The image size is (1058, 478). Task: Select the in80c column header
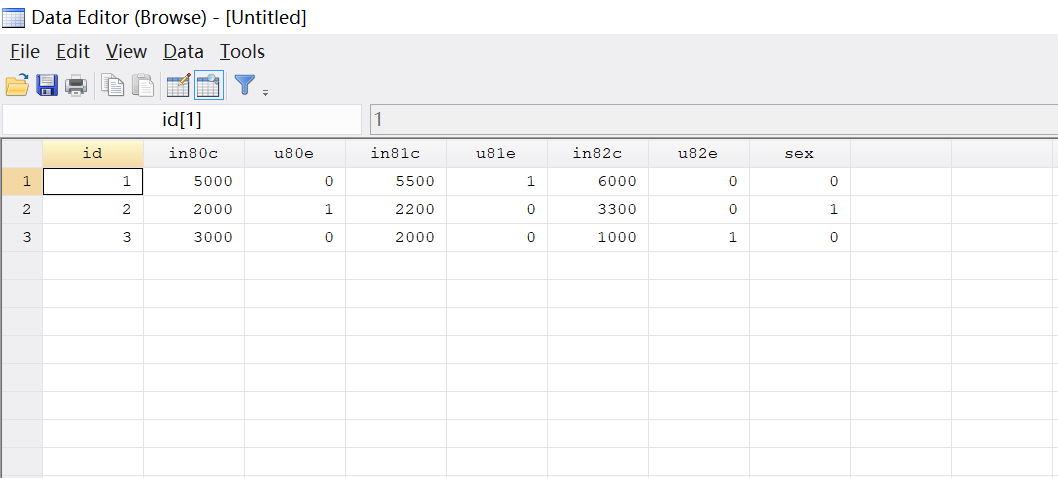coord(194,153)
